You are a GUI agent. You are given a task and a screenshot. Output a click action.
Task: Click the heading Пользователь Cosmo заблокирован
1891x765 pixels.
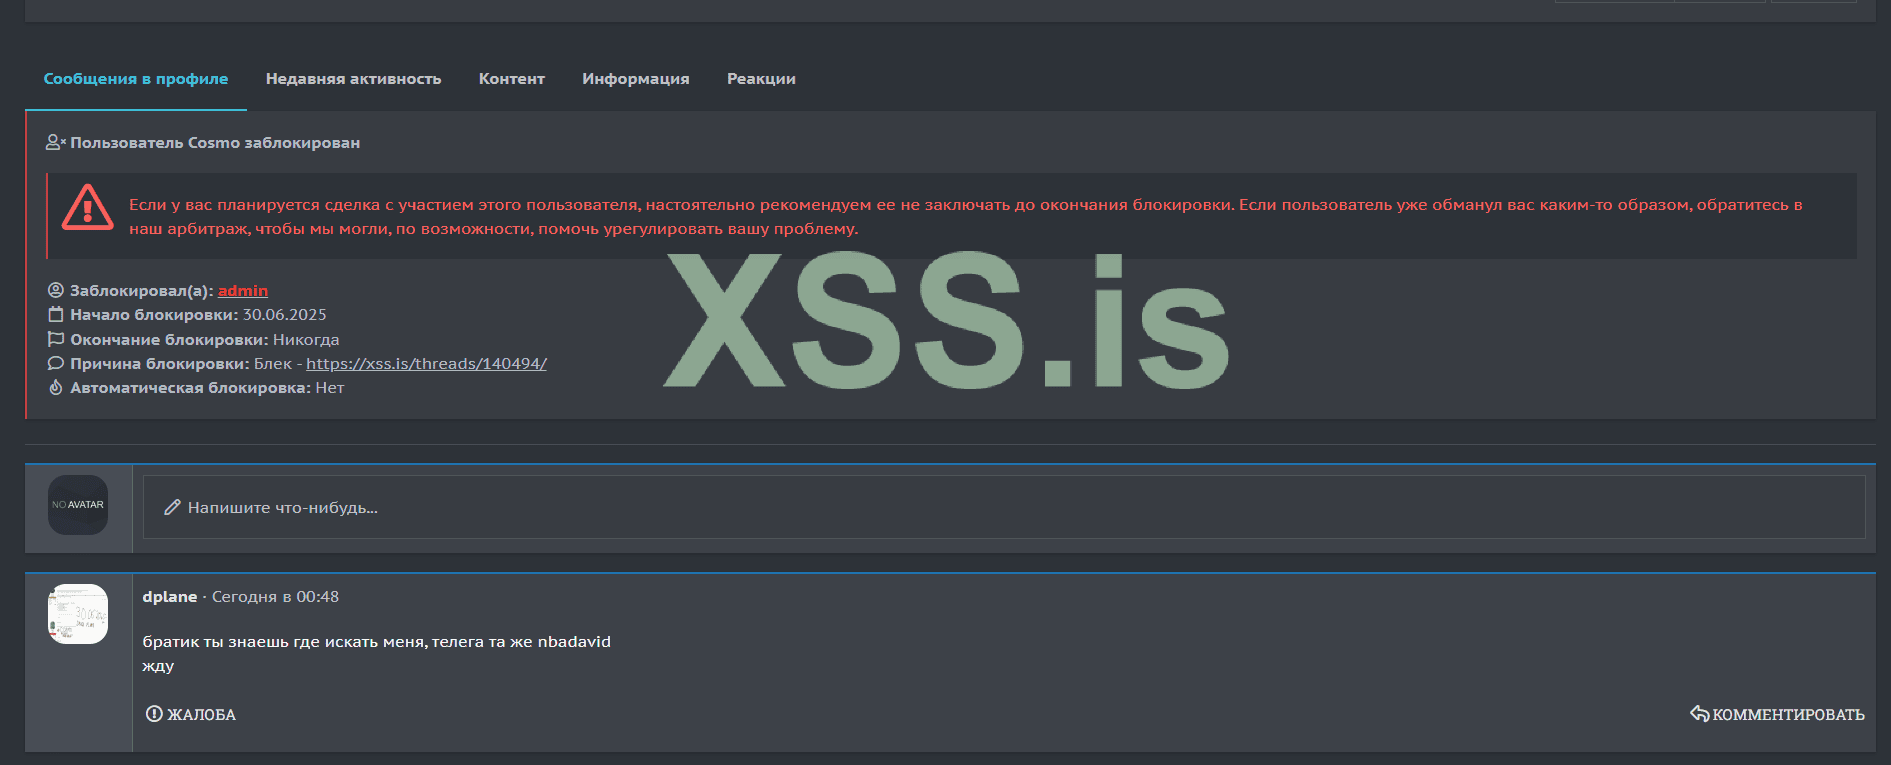[215, 143]
